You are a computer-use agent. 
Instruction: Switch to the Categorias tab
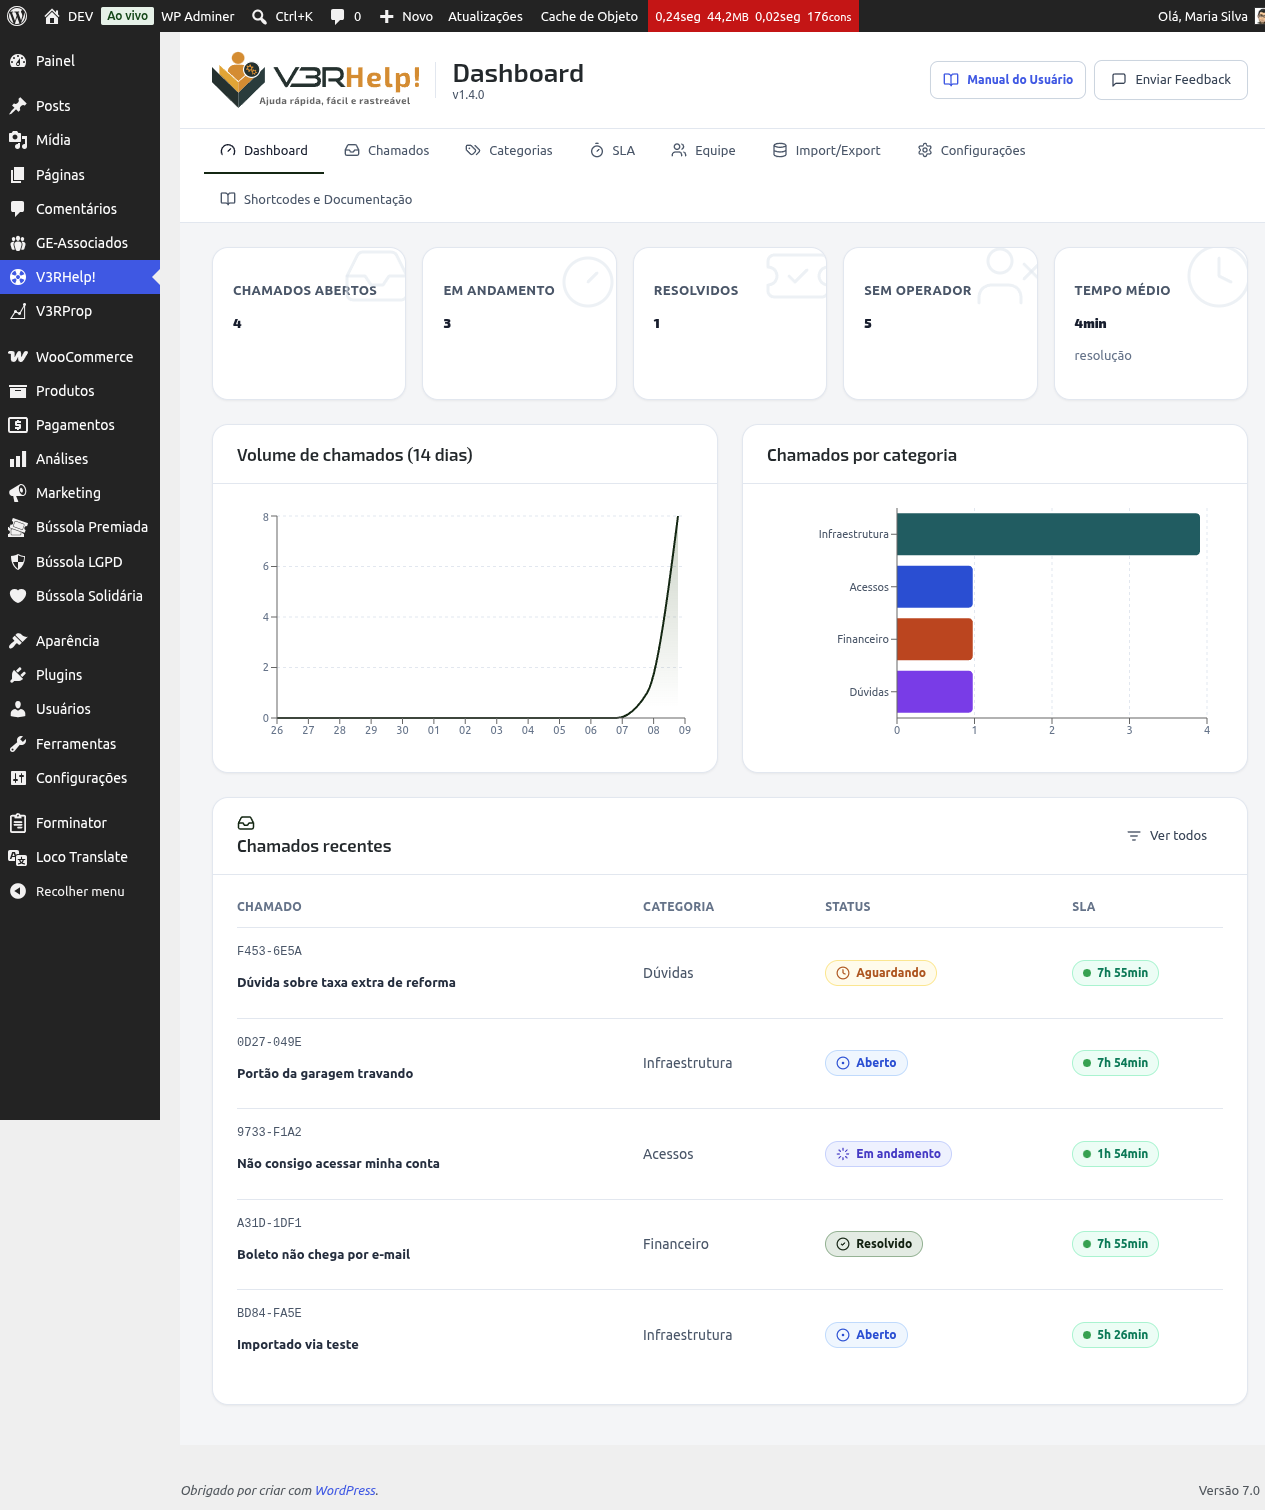click(x=509, y=150)
